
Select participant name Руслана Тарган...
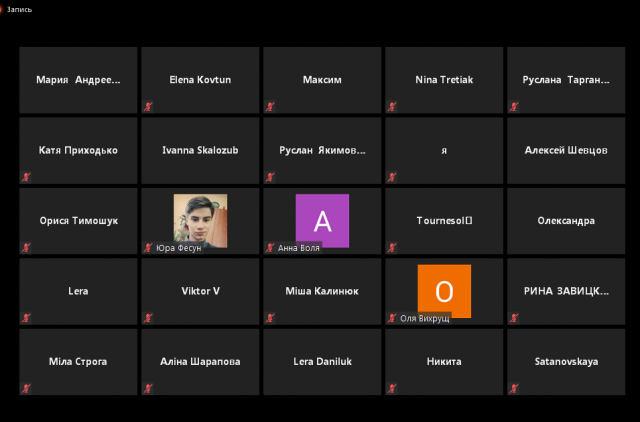pos(566,80)
